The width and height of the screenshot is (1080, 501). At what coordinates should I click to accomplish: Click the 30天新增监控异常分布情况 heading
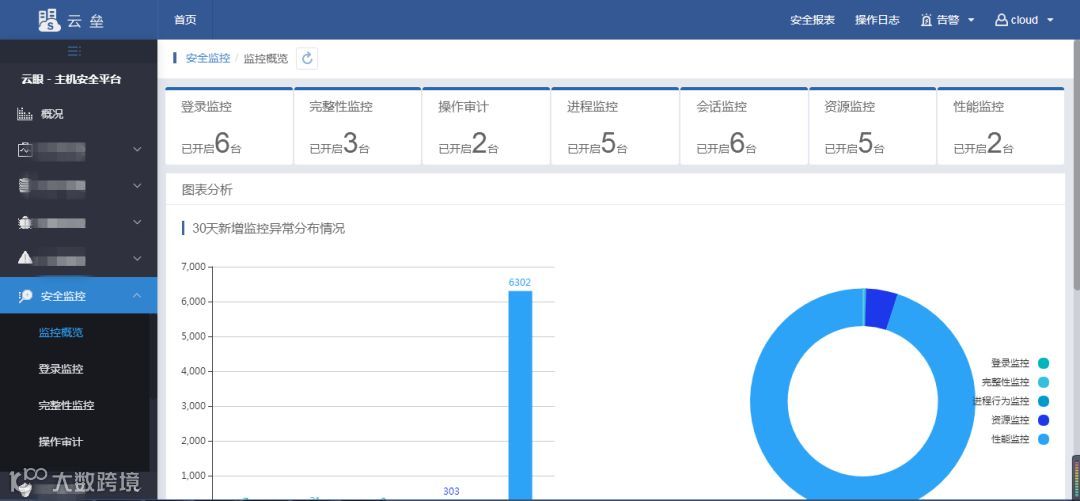pyautogui.click(x=269, y=229)
